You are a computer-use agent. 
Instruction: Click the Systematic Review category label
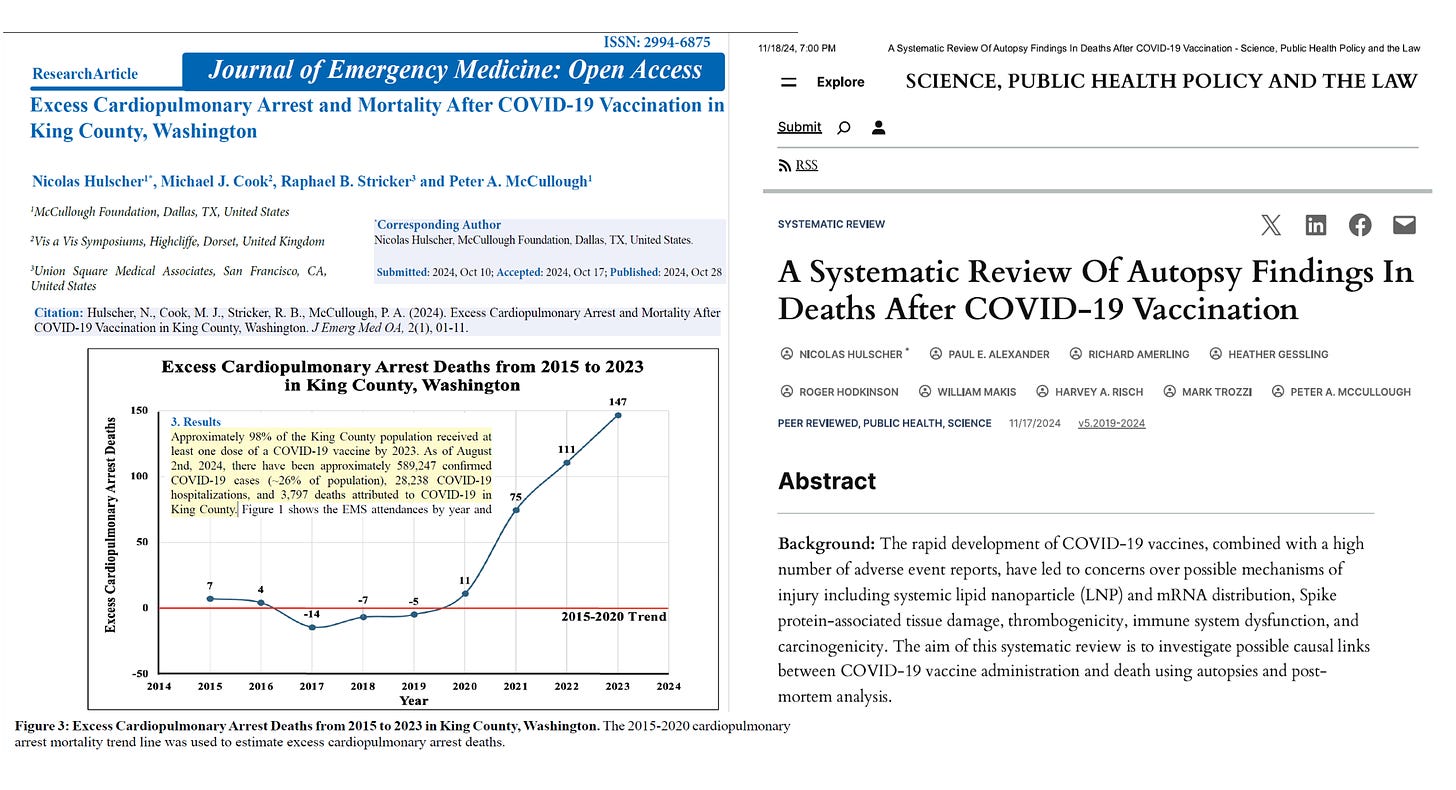tap(831, 225)
